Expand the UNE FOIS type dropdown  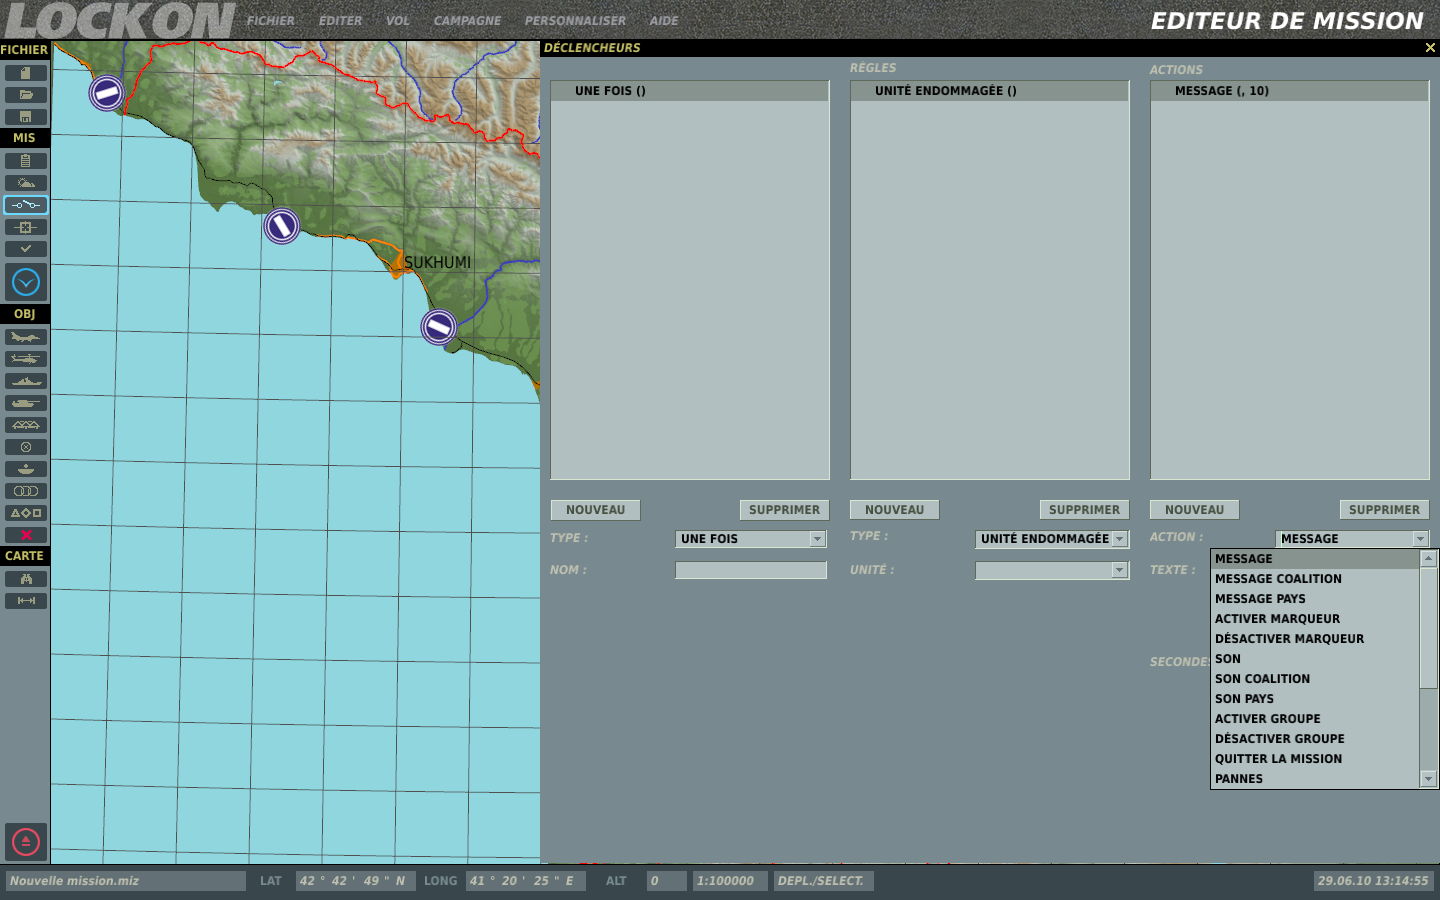coord(817,539)
